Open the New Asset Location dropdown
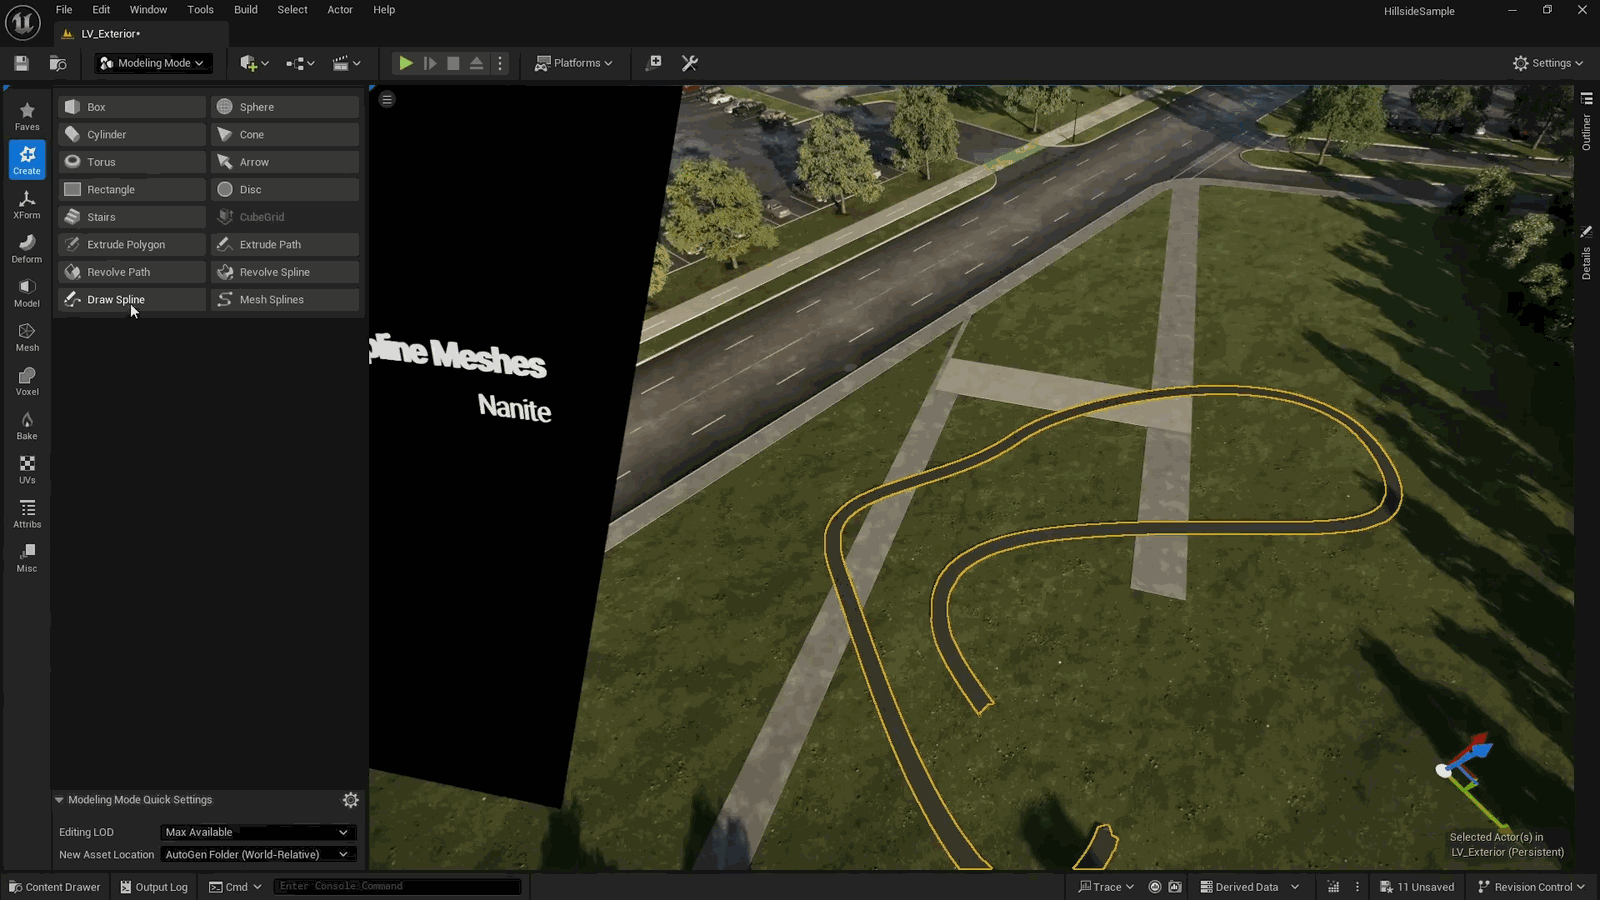The height and width of the screenshot is (900, 1600). click(257, 855)
